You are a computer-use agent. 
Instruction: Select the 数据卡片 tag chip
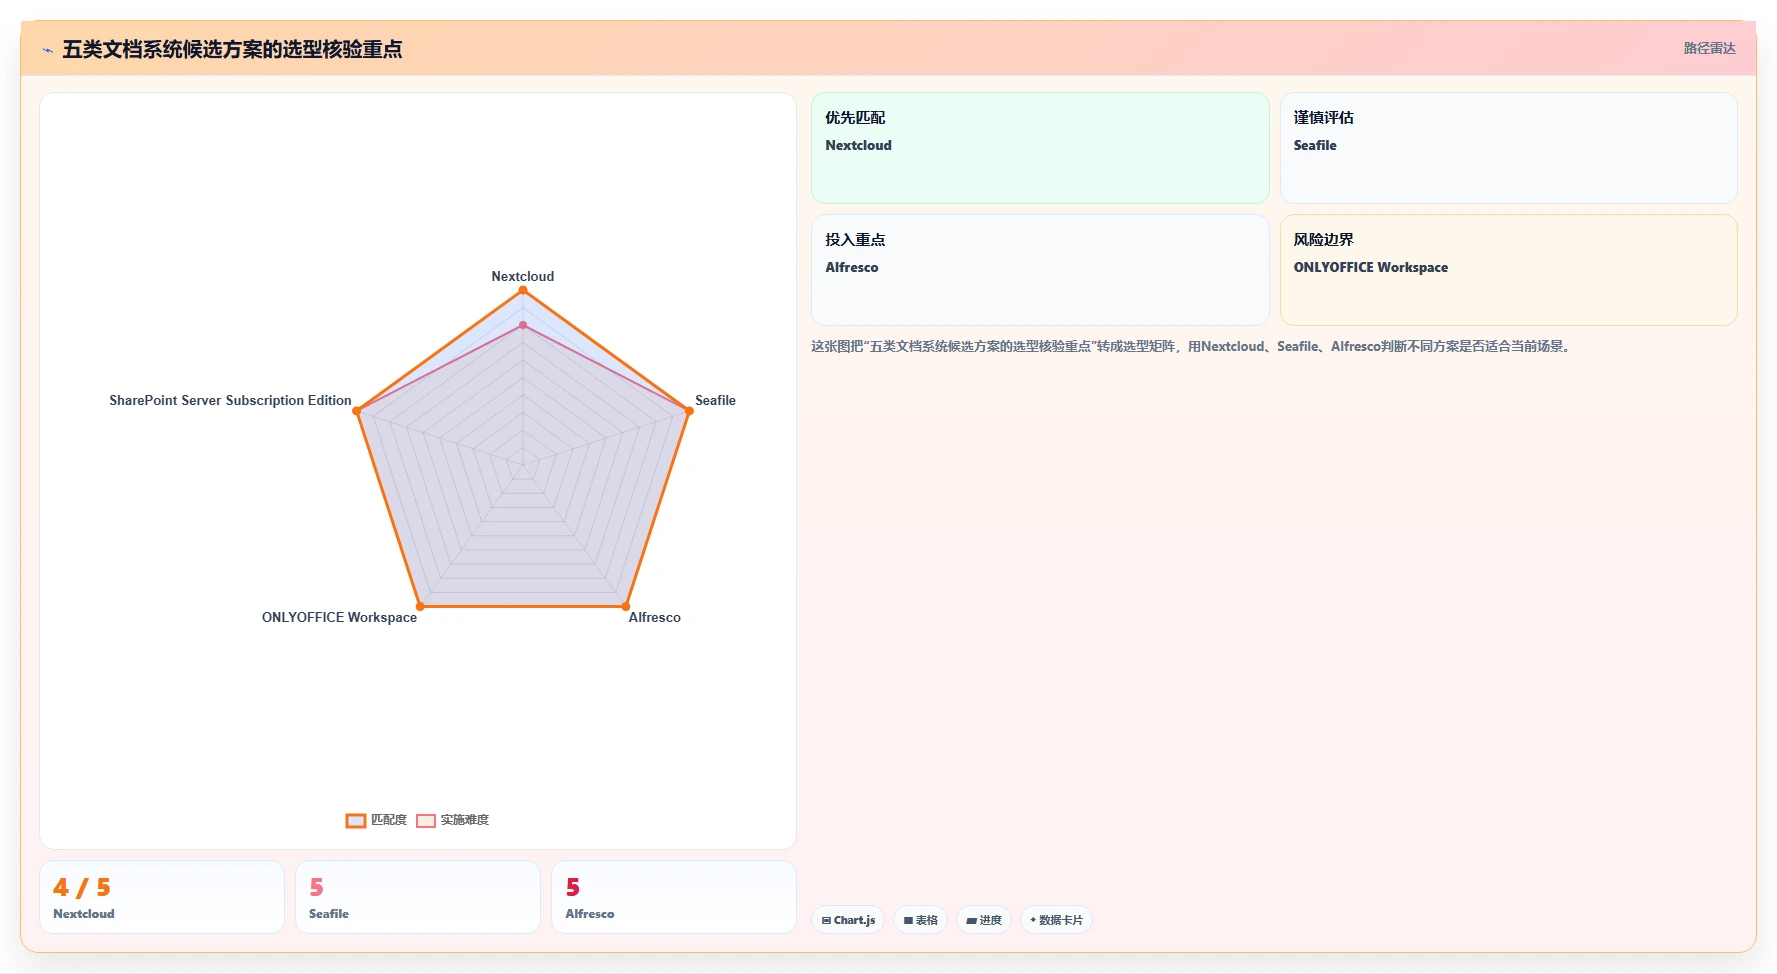coord(1056,920)
